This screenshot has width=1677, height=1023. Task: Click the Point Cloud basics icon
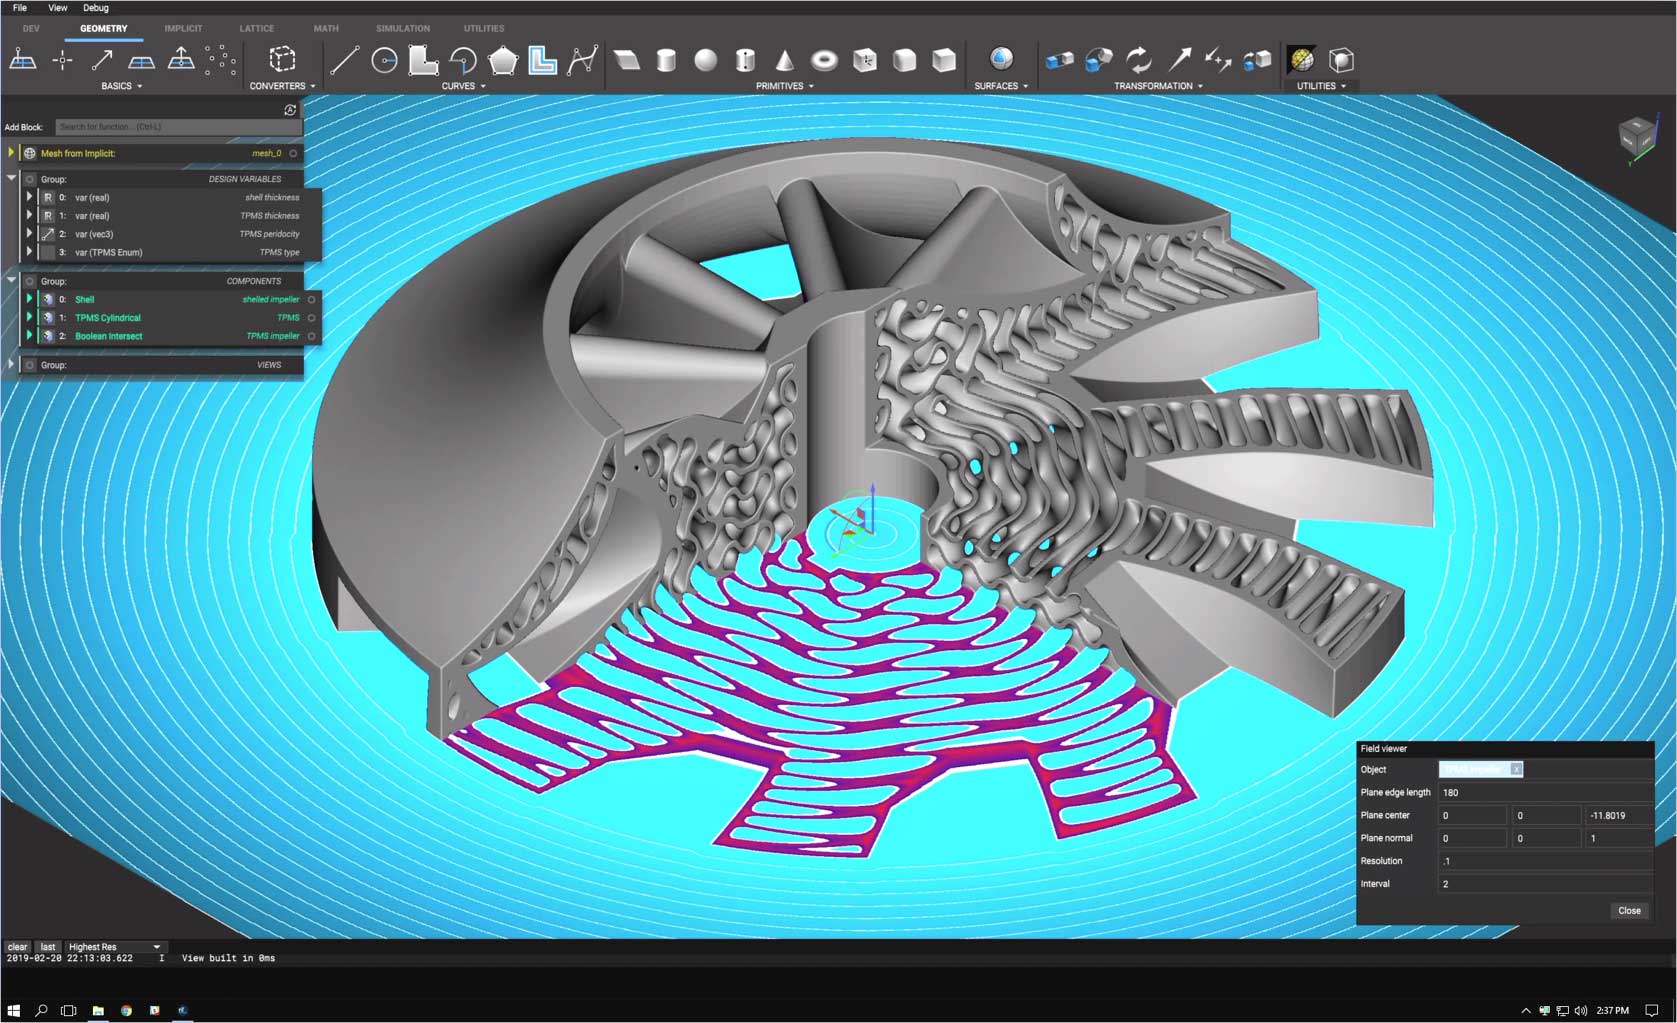(x=221, y=61)
